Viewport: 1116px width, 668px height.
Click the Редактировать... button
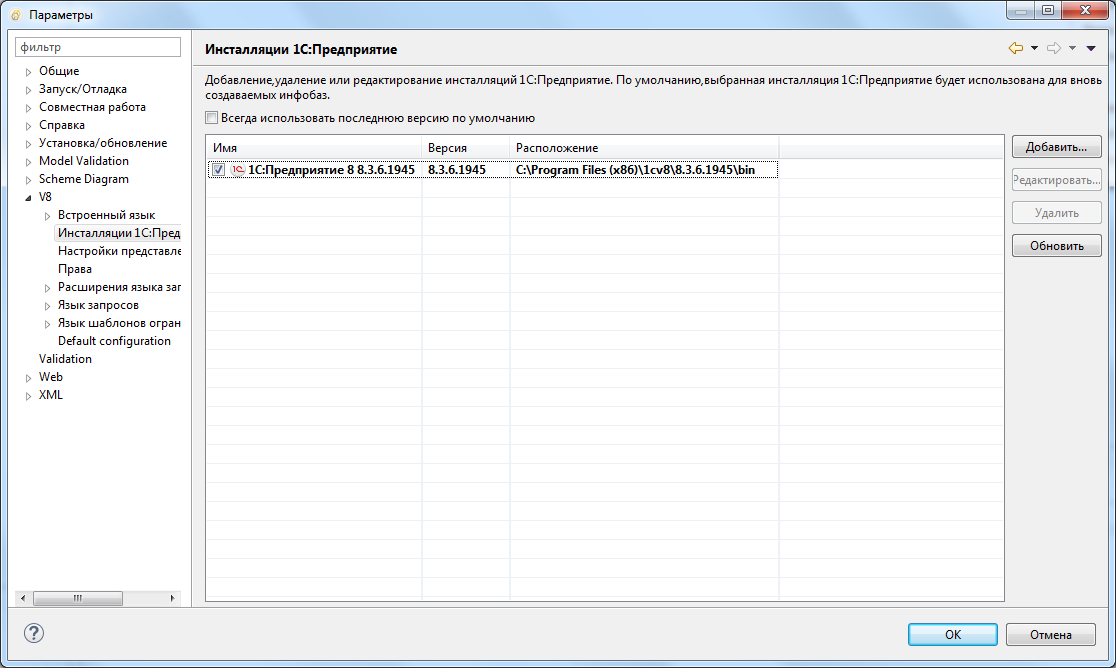[x=1056, y=180]
